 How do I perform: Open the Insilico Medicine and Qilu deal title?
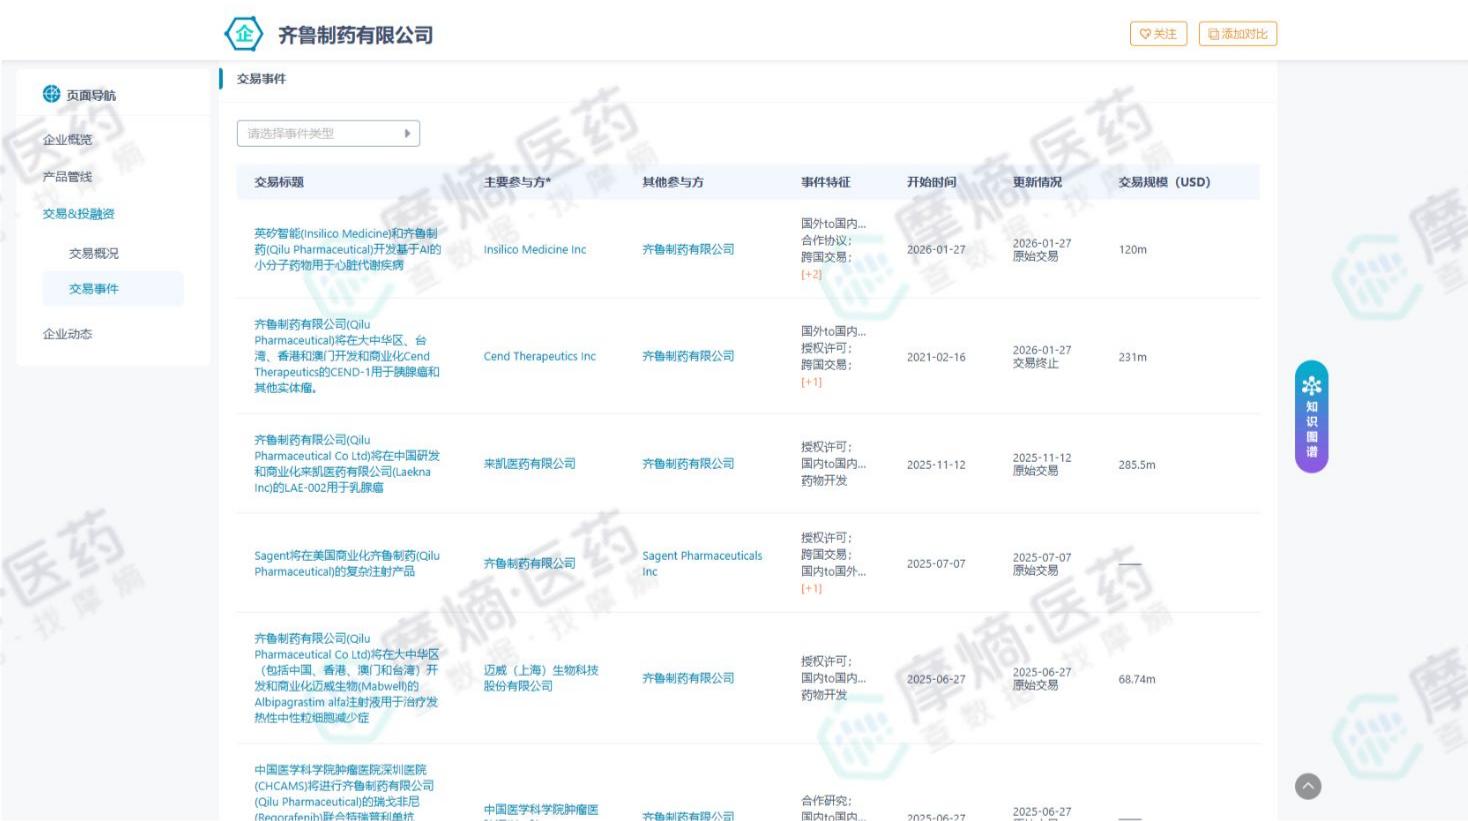tap(347, 249)
